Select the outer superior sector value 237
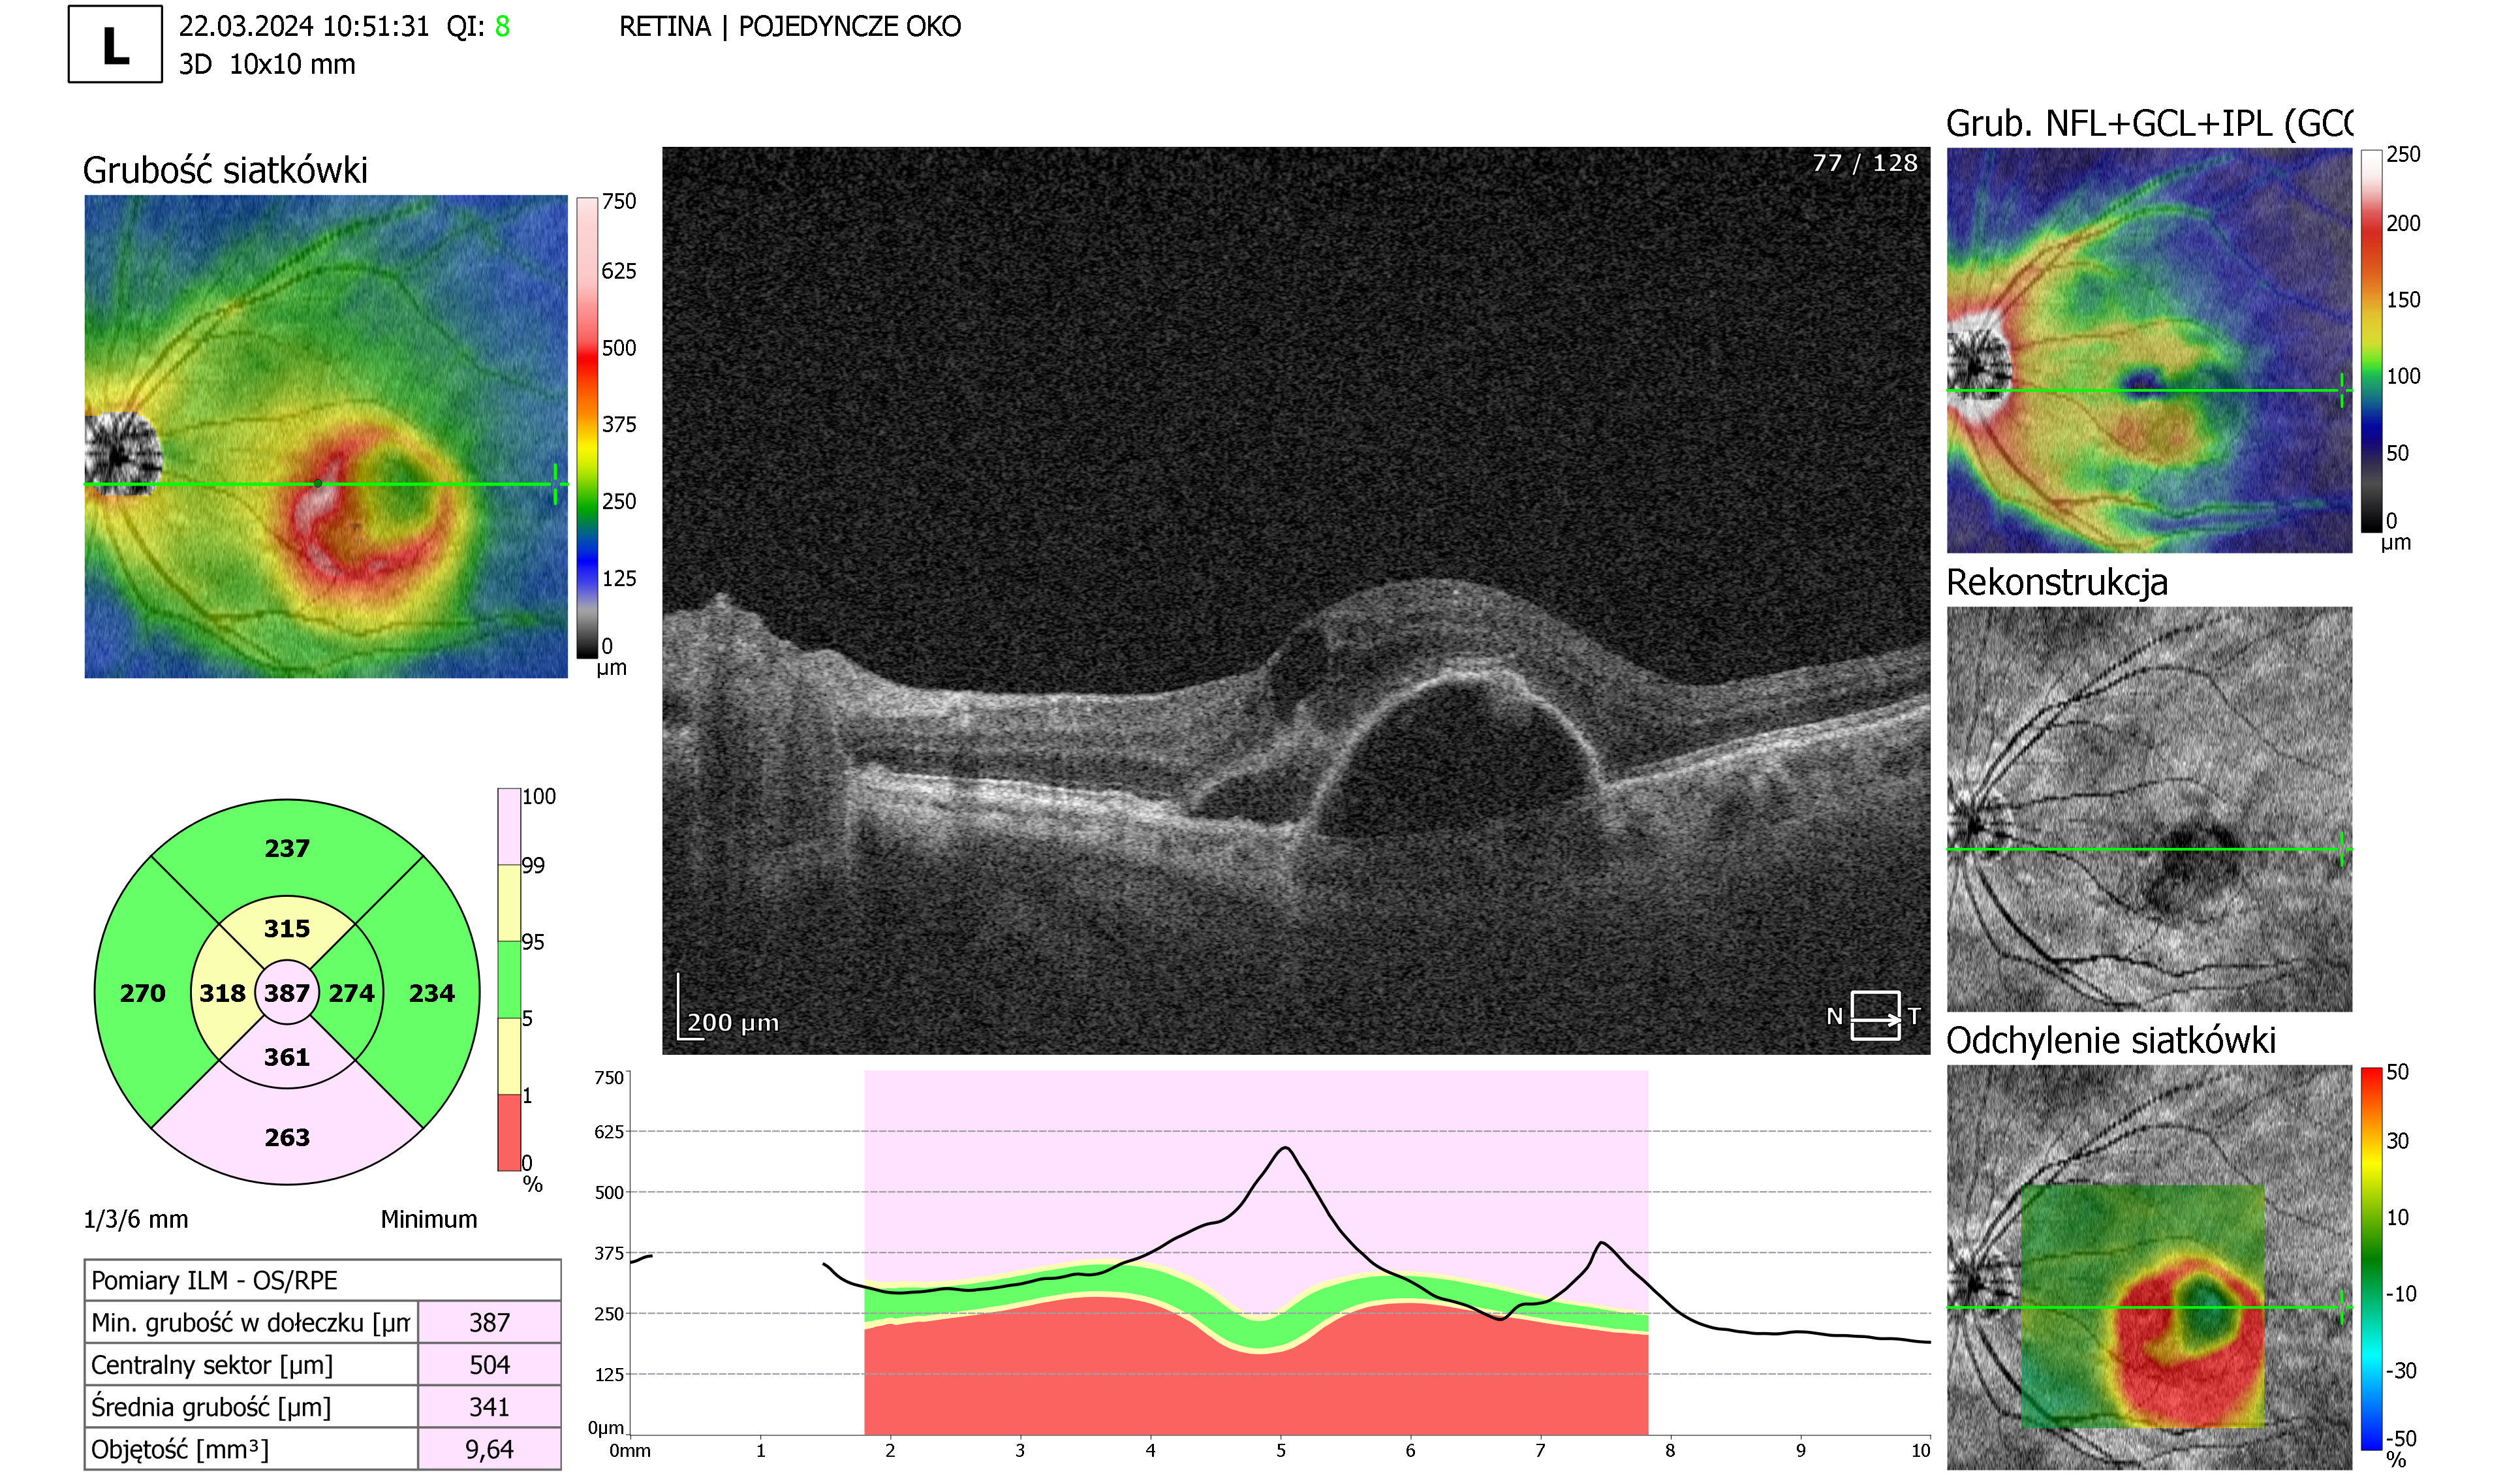This screenshot has height=1481, width=2520. click(287, 848)
